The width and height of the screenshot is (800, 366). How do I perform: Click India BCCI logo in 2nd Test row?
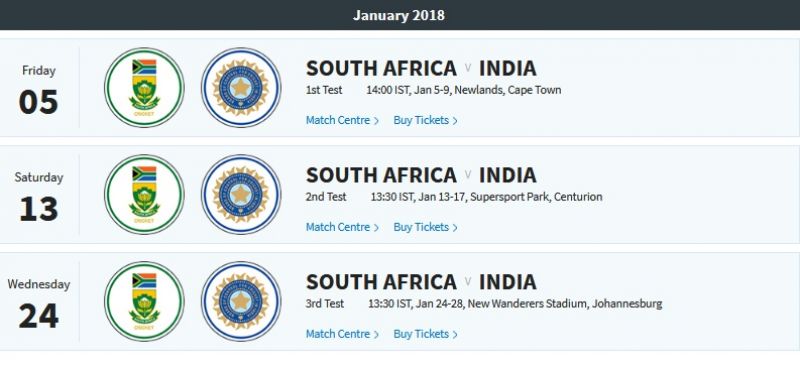pos(241,194)
